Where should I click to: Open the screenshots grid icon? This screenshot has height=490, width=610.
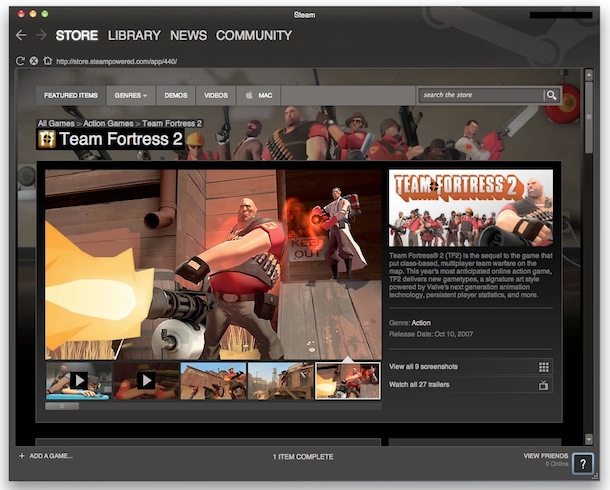[543, 367]
